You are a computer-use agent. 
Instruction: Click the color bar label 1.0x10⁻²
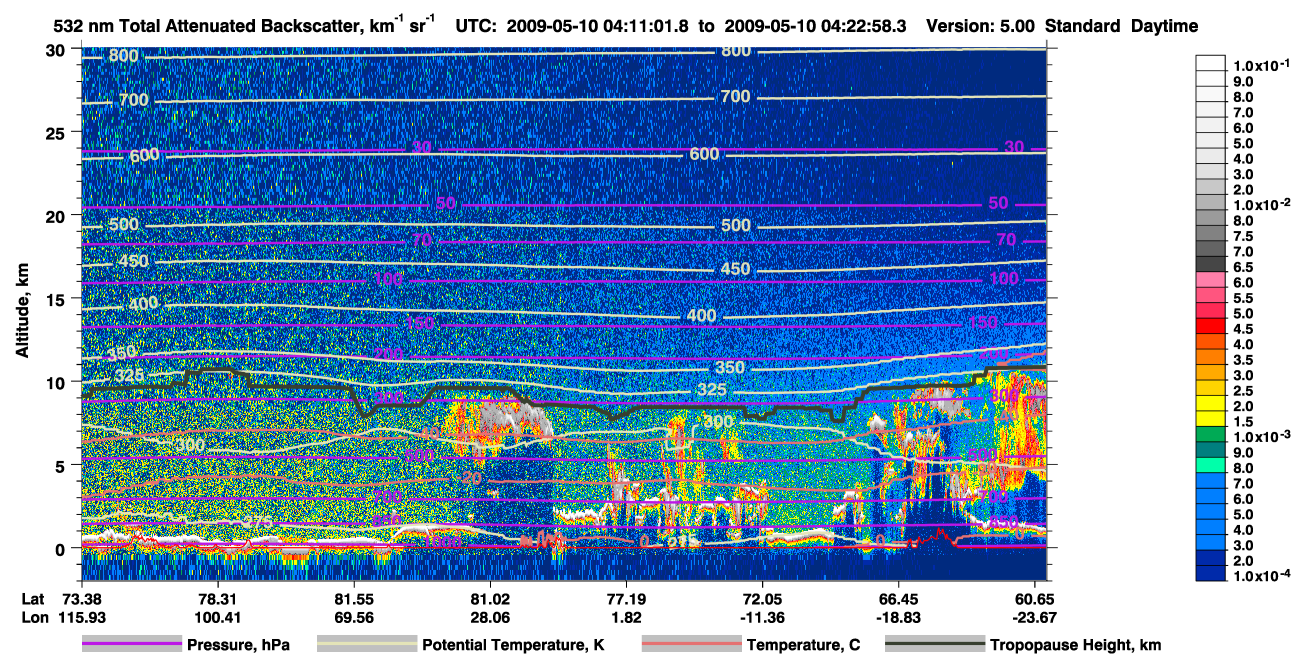tap(1261, 203)
